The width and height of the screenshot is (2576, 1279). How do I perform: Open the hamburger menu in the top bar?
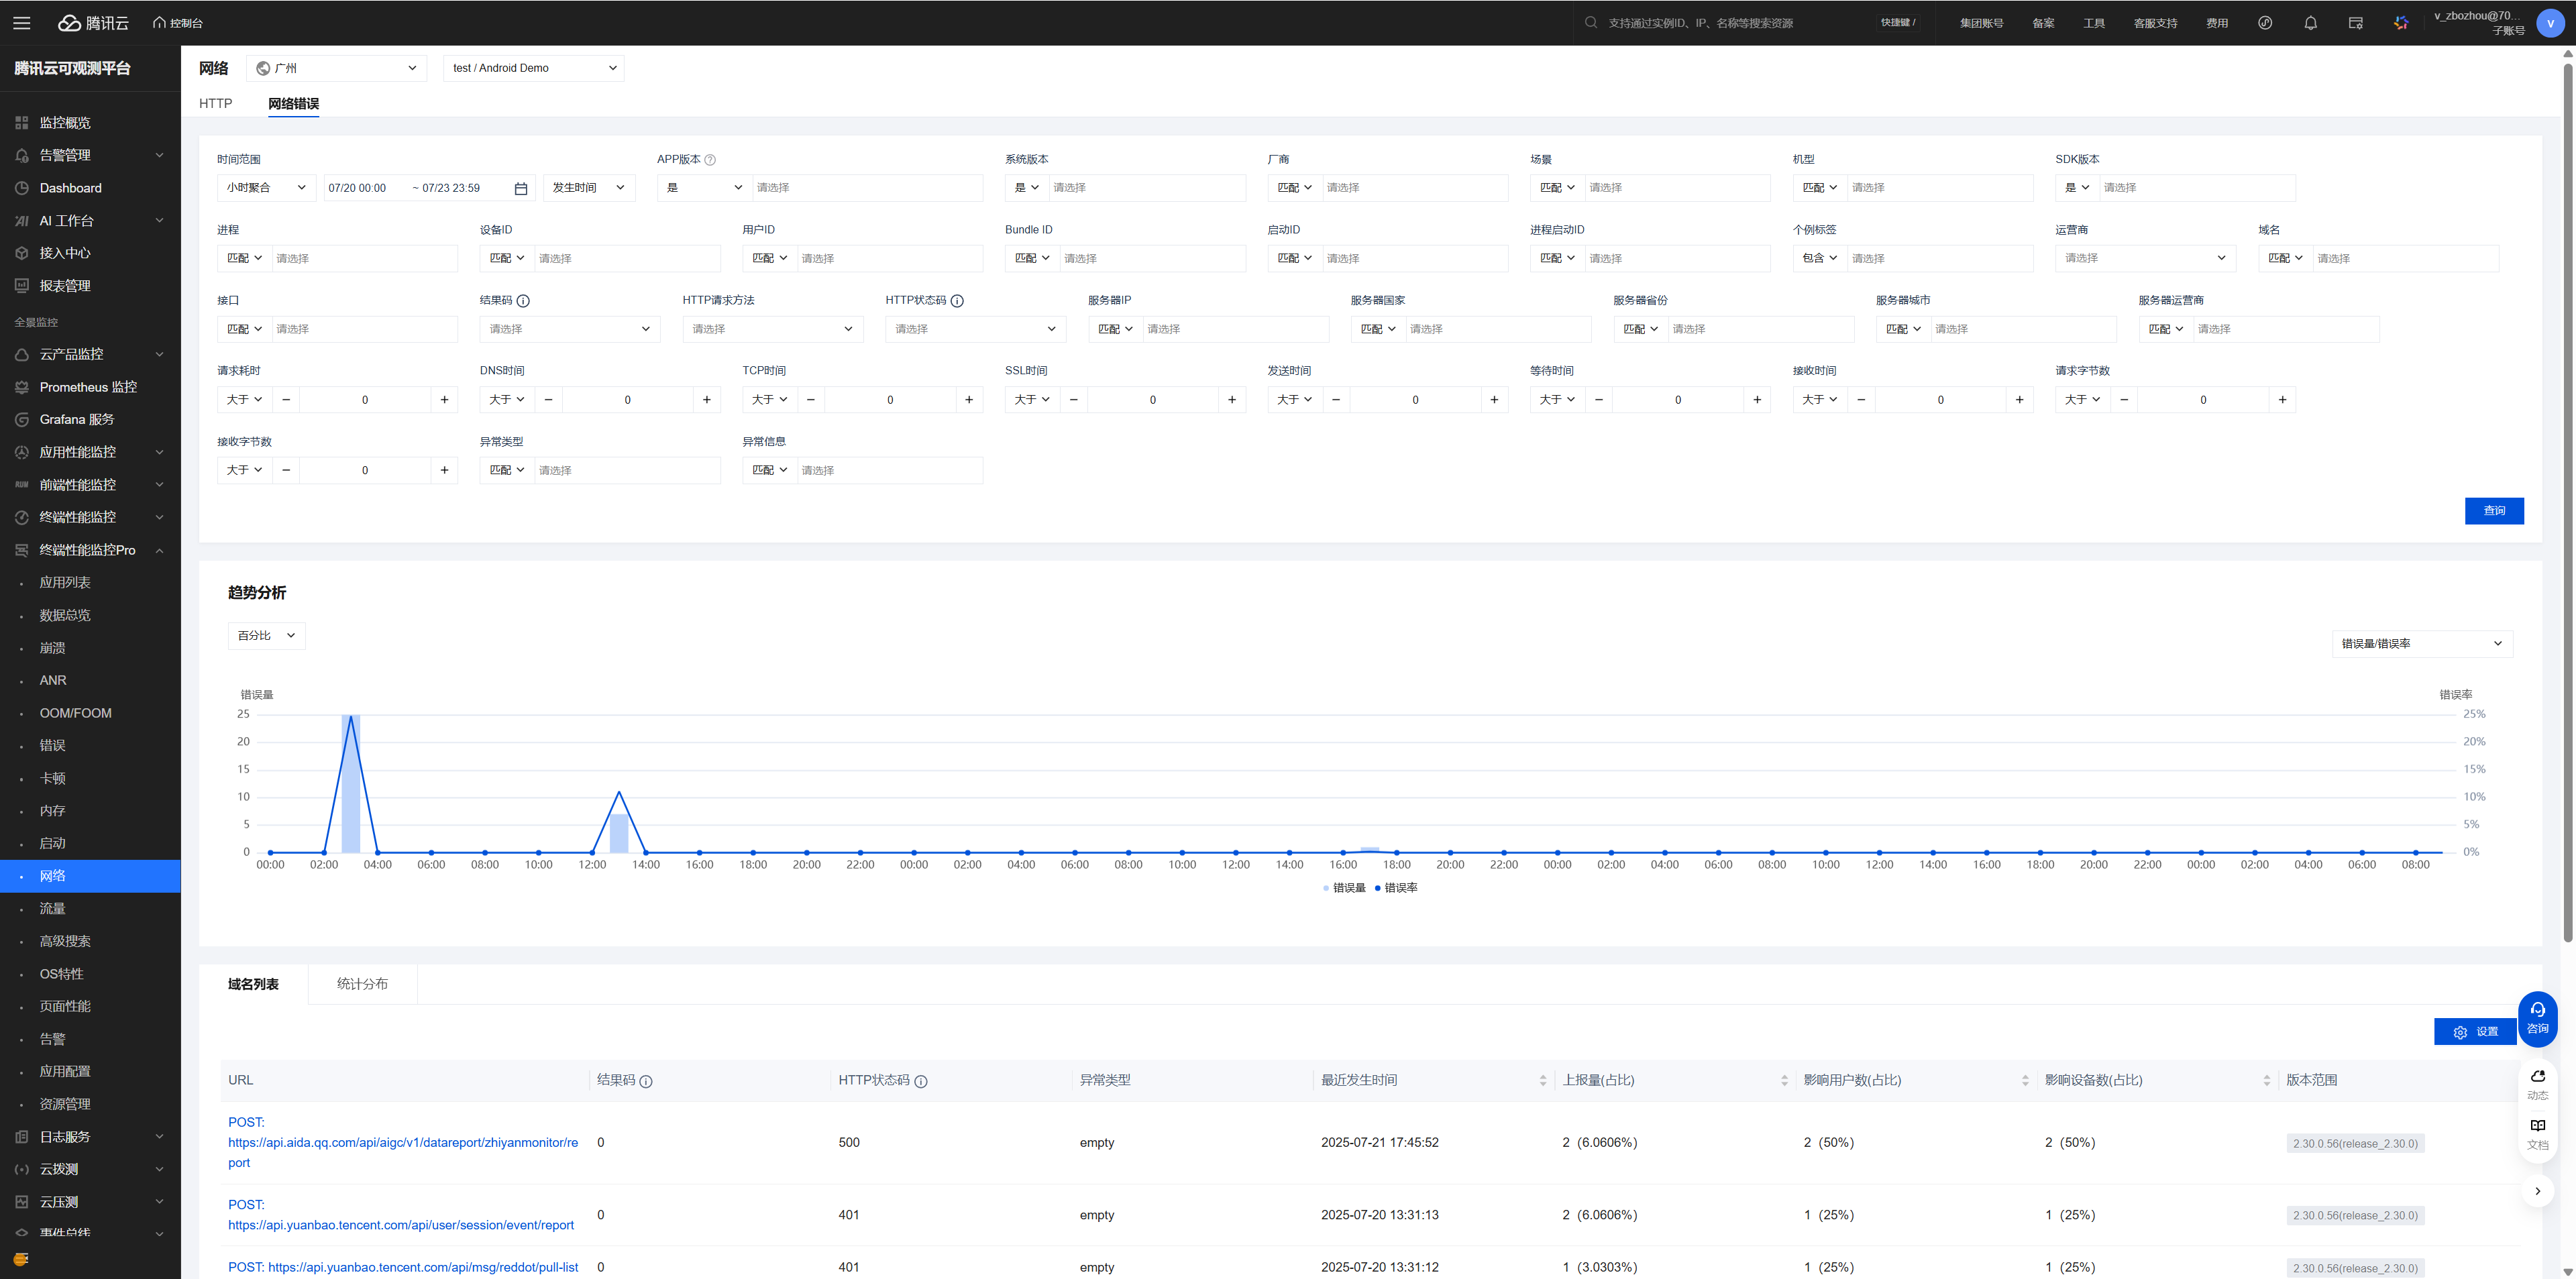click(x=22, y=22)
